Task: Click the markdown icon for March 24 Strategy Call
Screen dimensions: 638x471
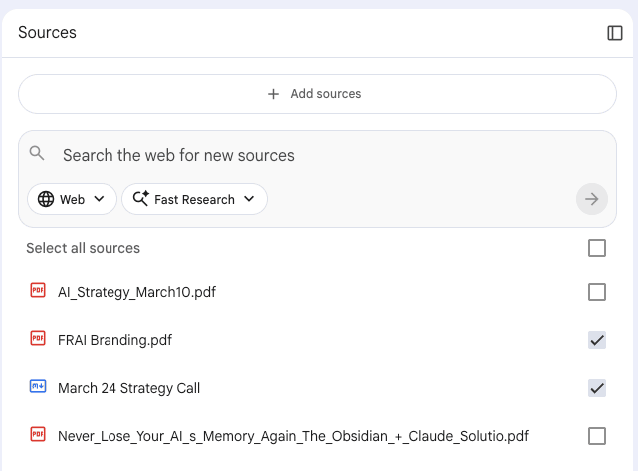Action: tap(38, 387)
